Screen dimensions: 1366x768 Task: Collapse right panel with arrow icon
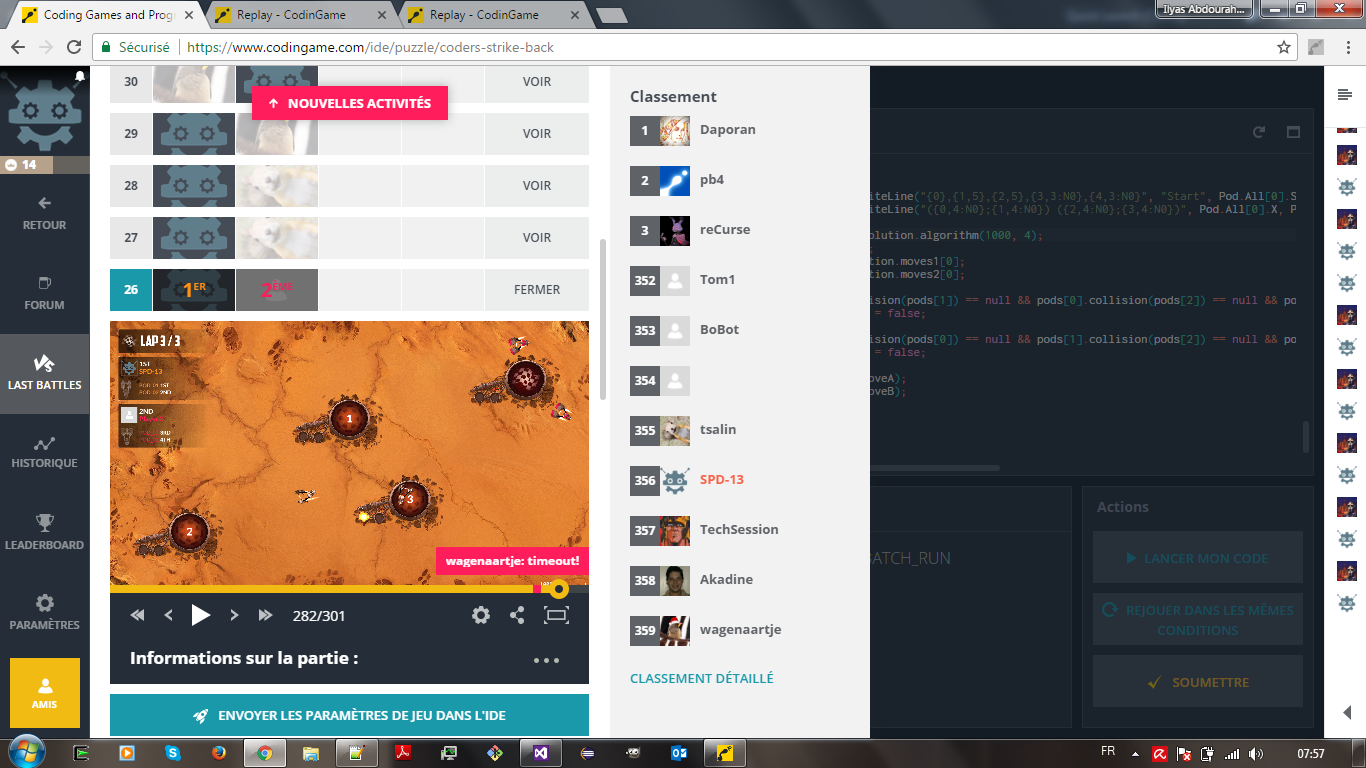(1345, 712)
